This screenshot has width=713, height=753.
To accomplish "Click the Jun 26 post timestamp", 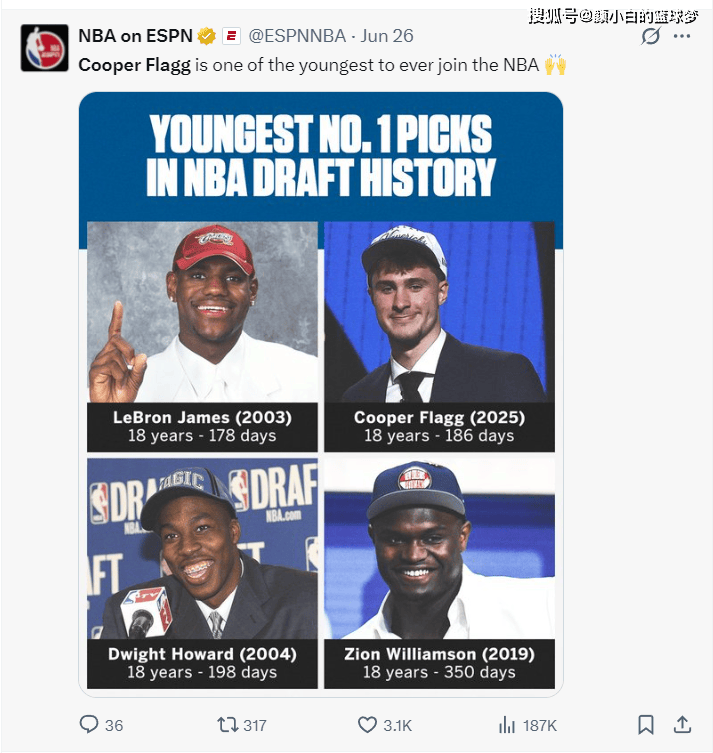I will tap(388, 36).
